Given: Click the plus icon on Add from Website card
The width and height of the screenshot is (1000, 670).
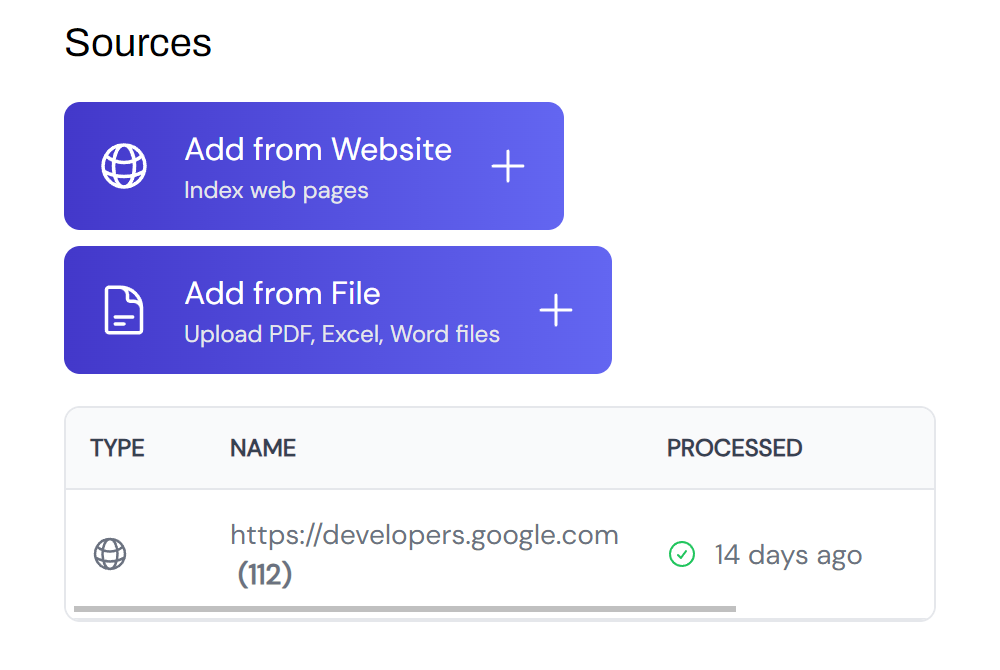Looking at the screenshot, I should pyautogui.click(x=508, y=166).
